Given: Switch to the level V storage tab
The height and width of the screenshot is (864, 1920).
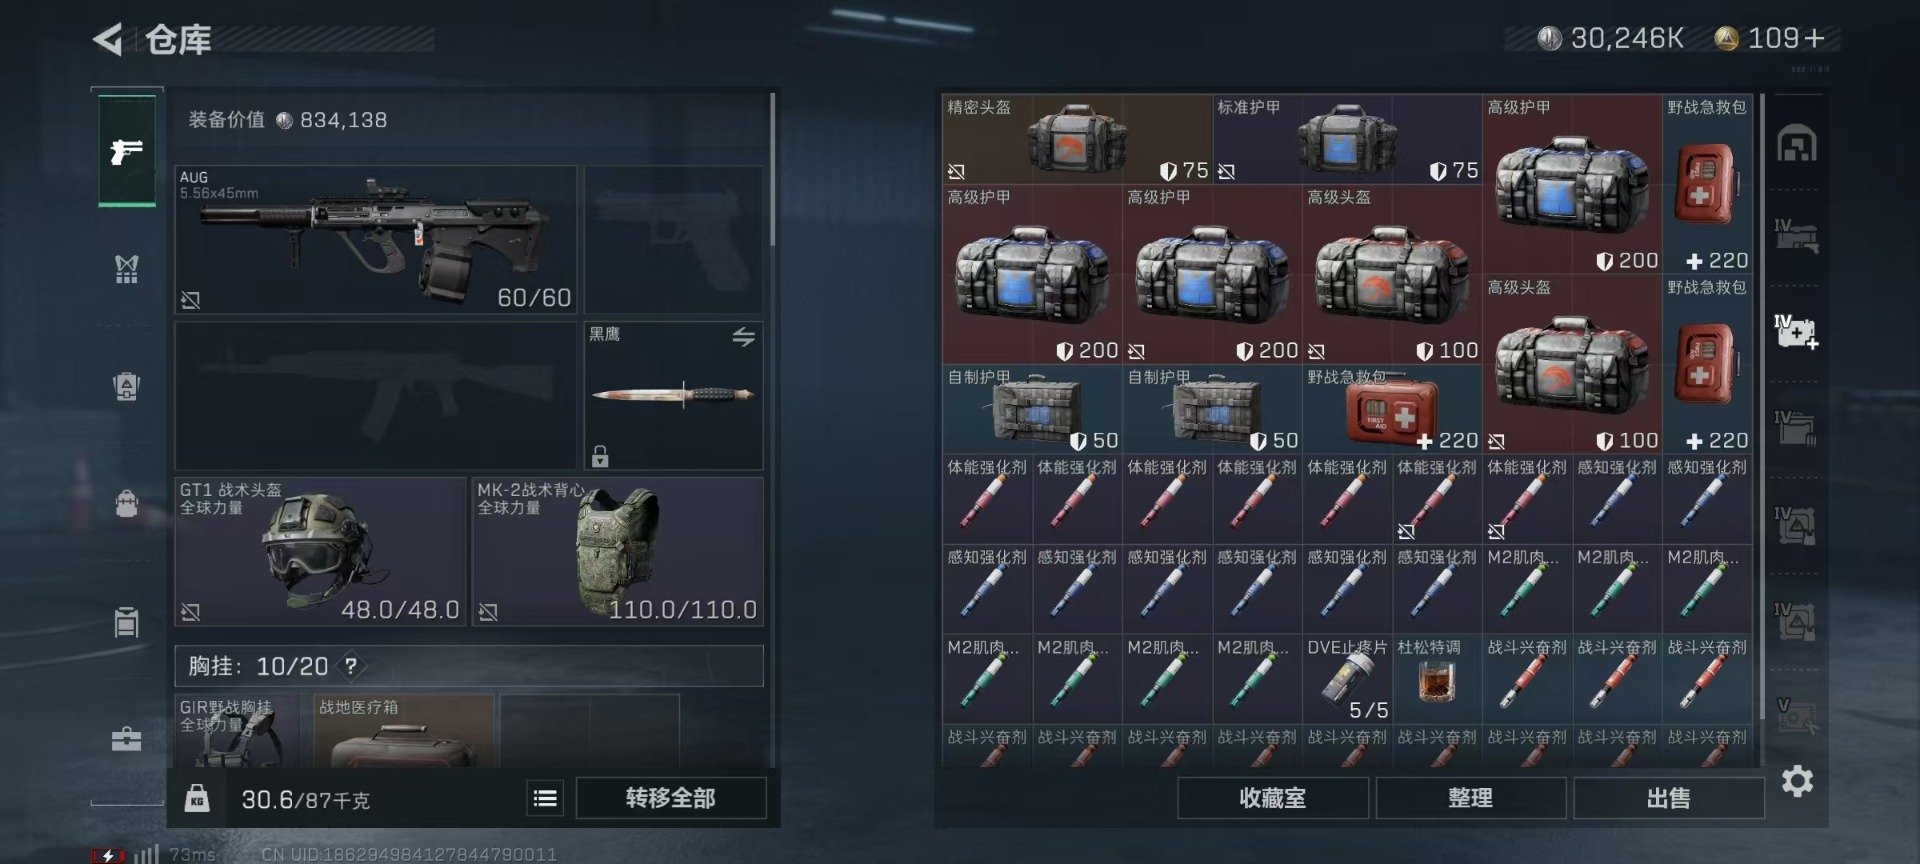Looking at the screenshot, I should click(1797, 714).
